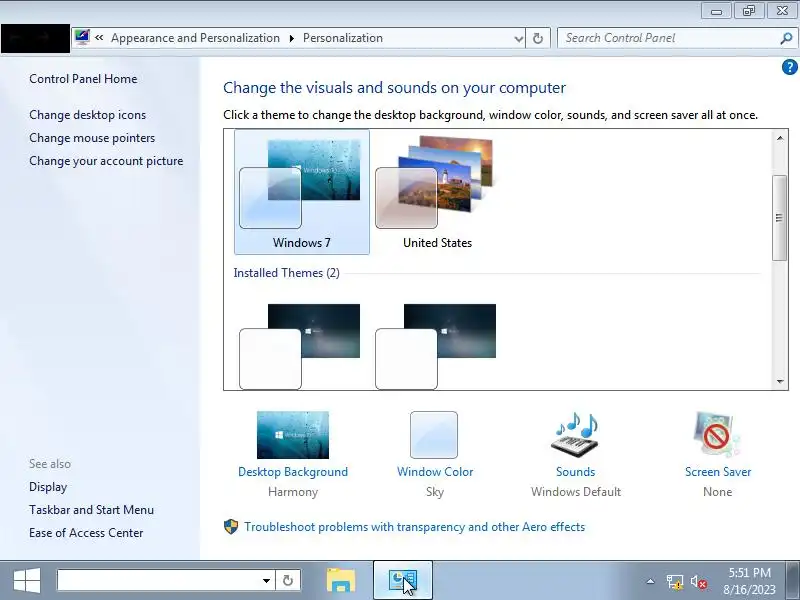Open the taskbar address dropdown arrow
The width and height of the screenshot is (800, 600).
pos(266,580)
